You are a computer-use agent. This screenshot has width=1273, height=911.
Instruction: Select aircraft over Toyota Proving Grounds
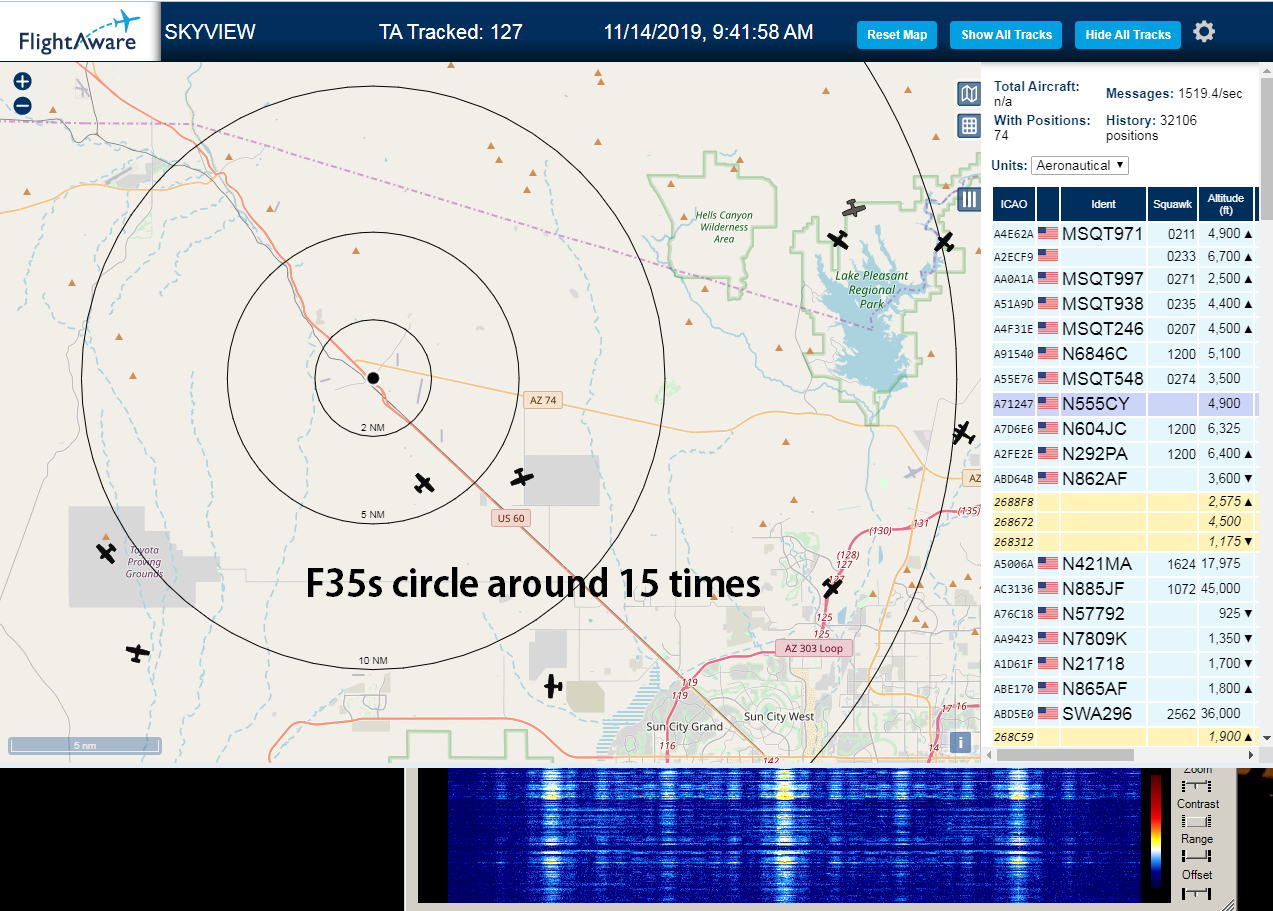(x=107, y=552)
